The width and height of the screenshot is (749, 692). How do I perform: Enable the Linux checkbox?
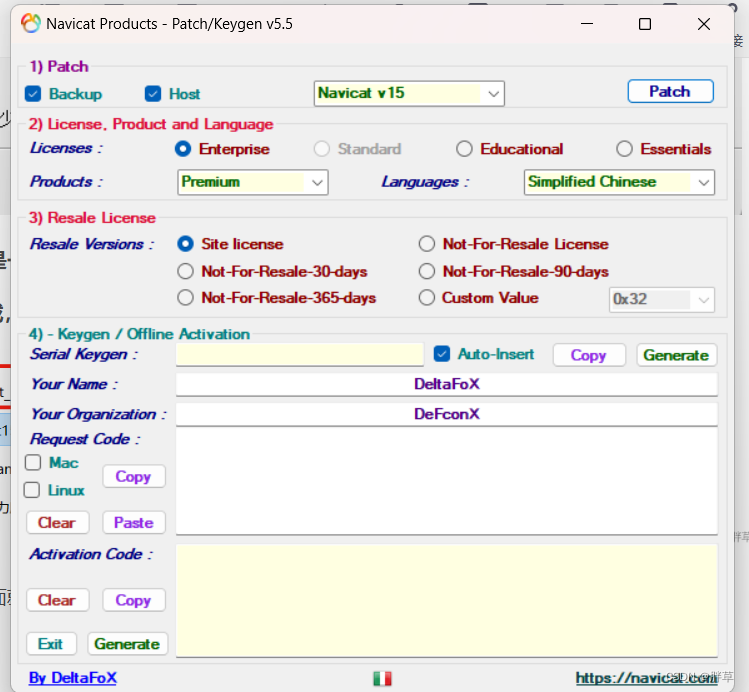click(32, 490)
